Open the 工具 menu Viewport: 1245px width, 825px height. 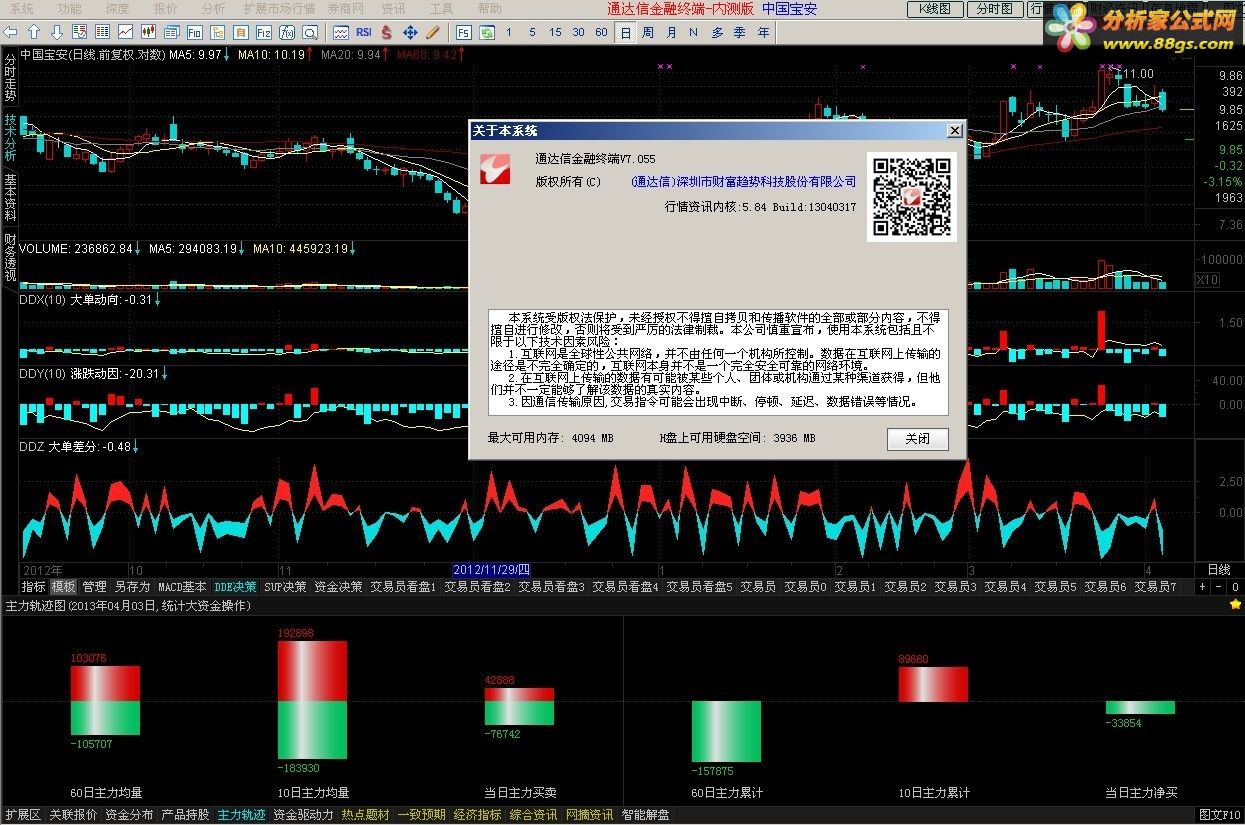click(x=441, y=8)
